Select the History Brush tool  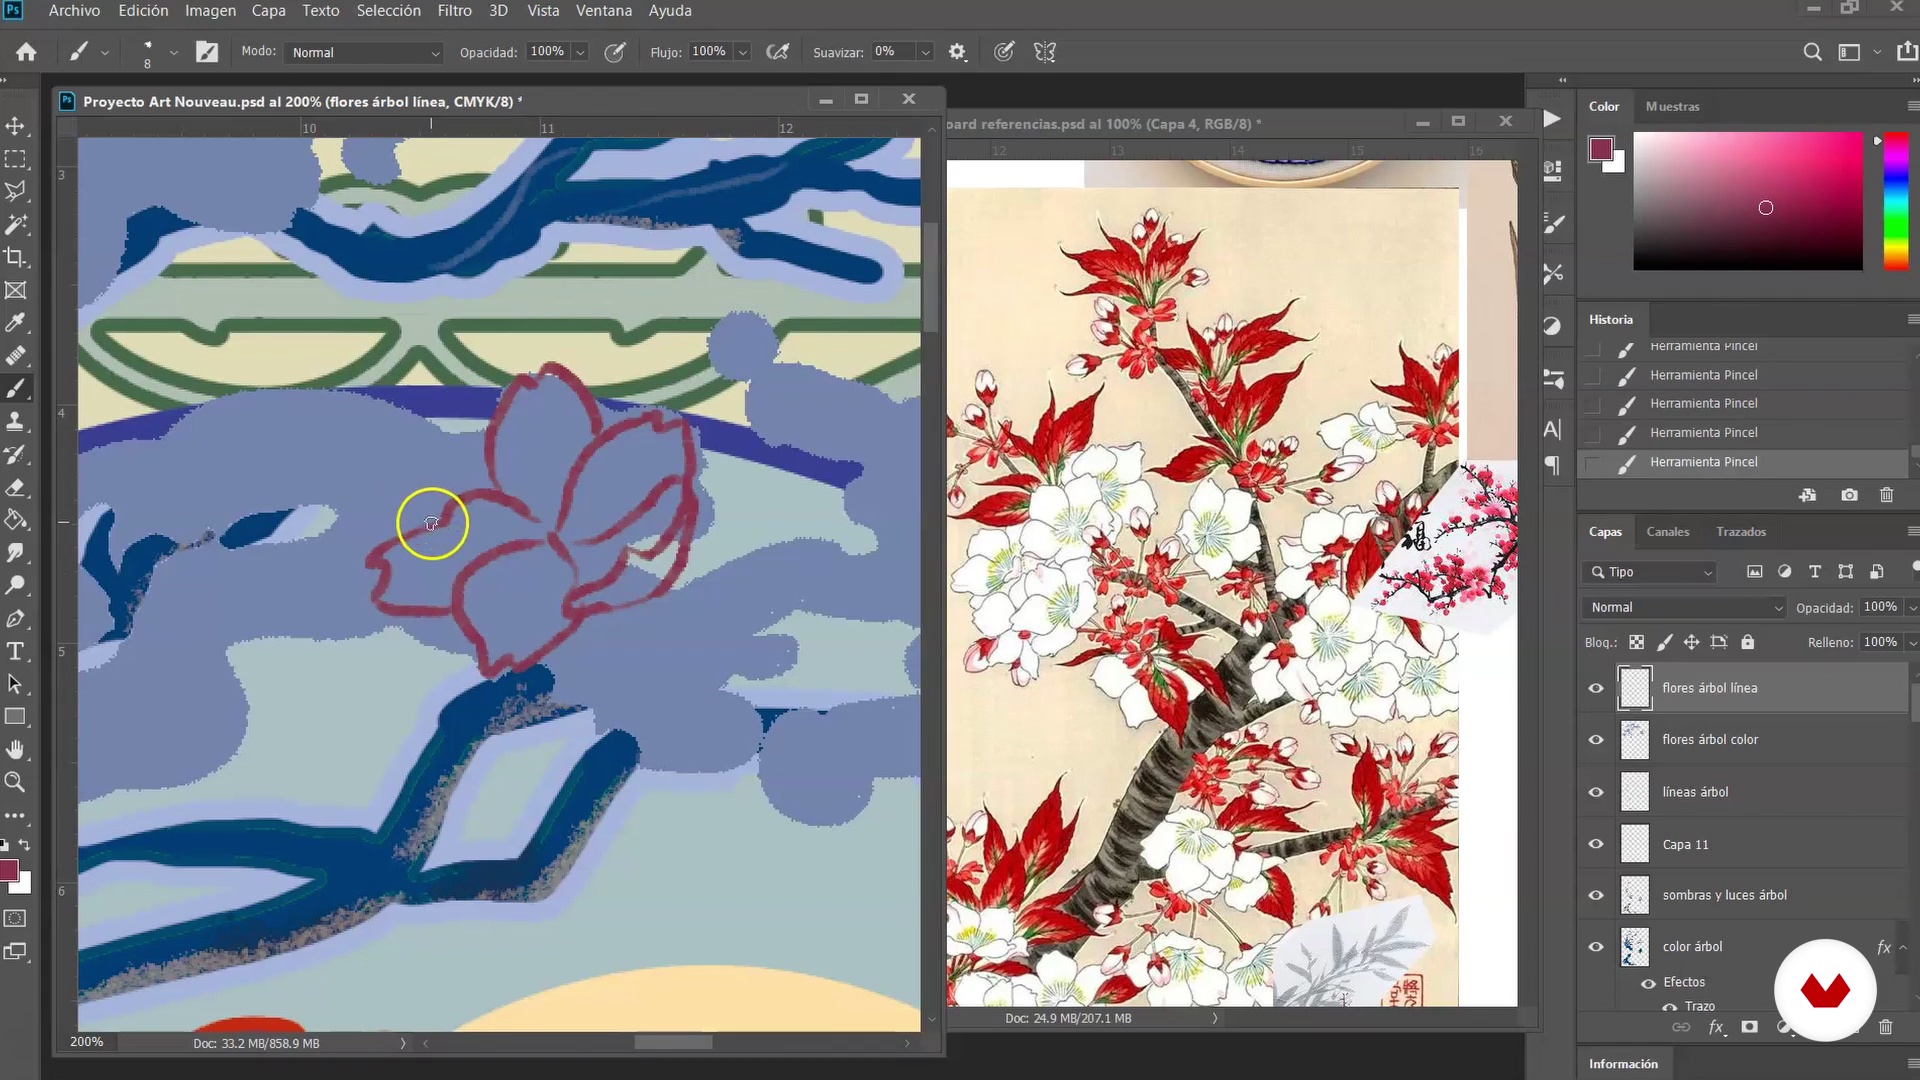15,454
